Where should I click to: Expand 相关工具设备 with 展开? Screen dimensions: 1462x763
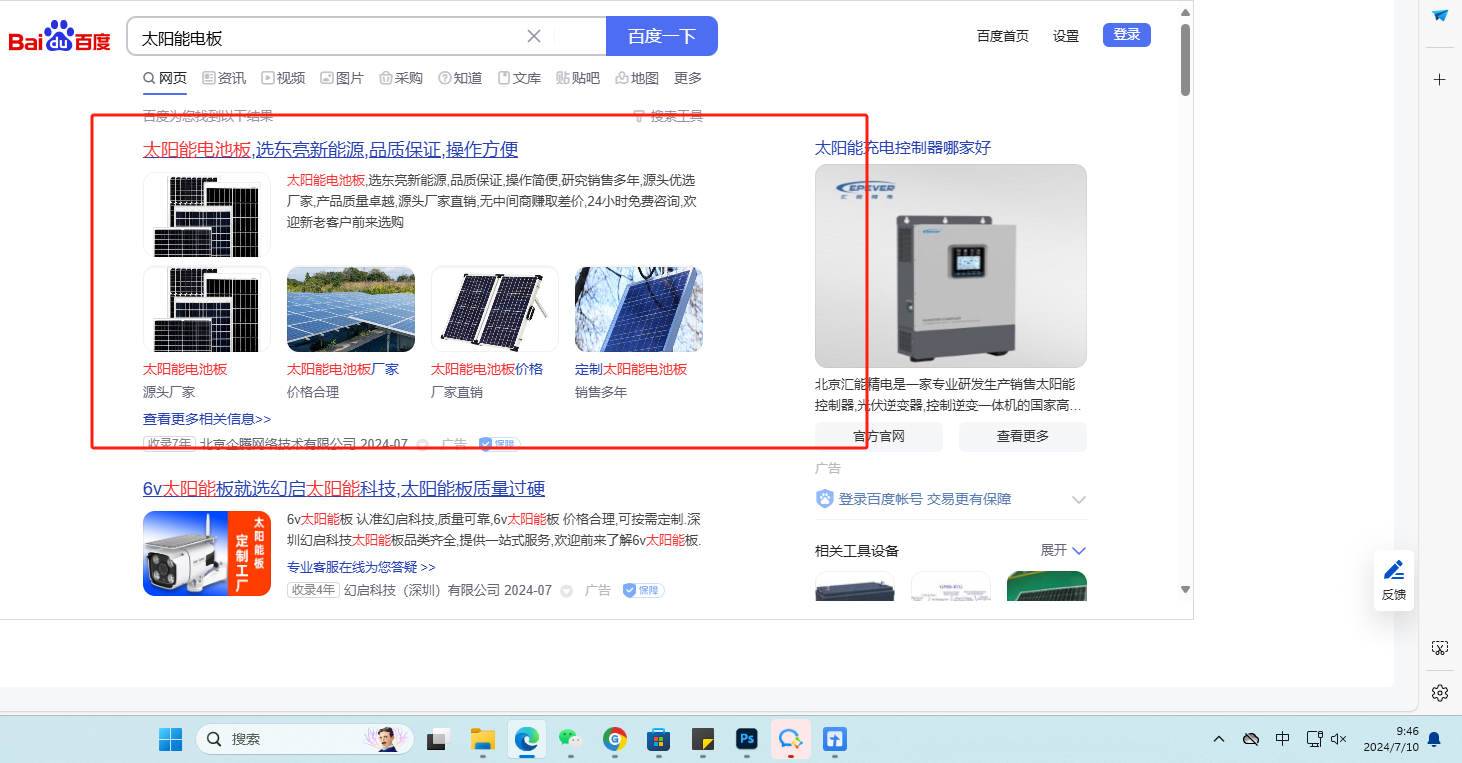(x=1063, y=550)
